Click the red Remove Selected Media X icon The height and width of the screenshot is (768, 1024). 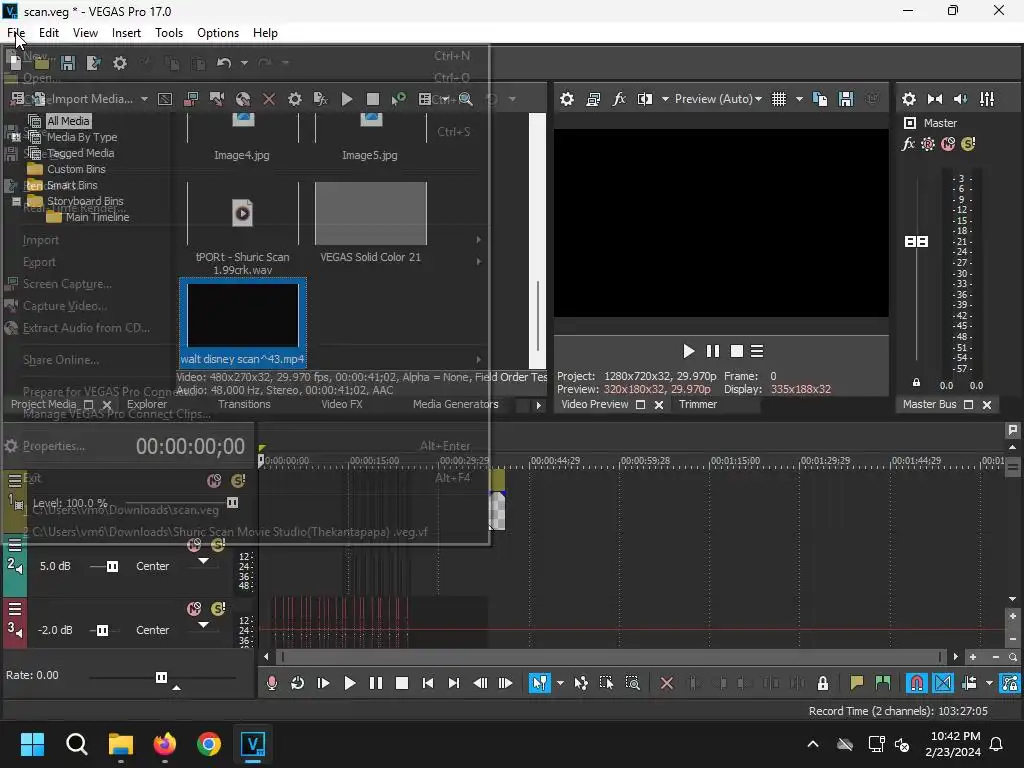268,99
